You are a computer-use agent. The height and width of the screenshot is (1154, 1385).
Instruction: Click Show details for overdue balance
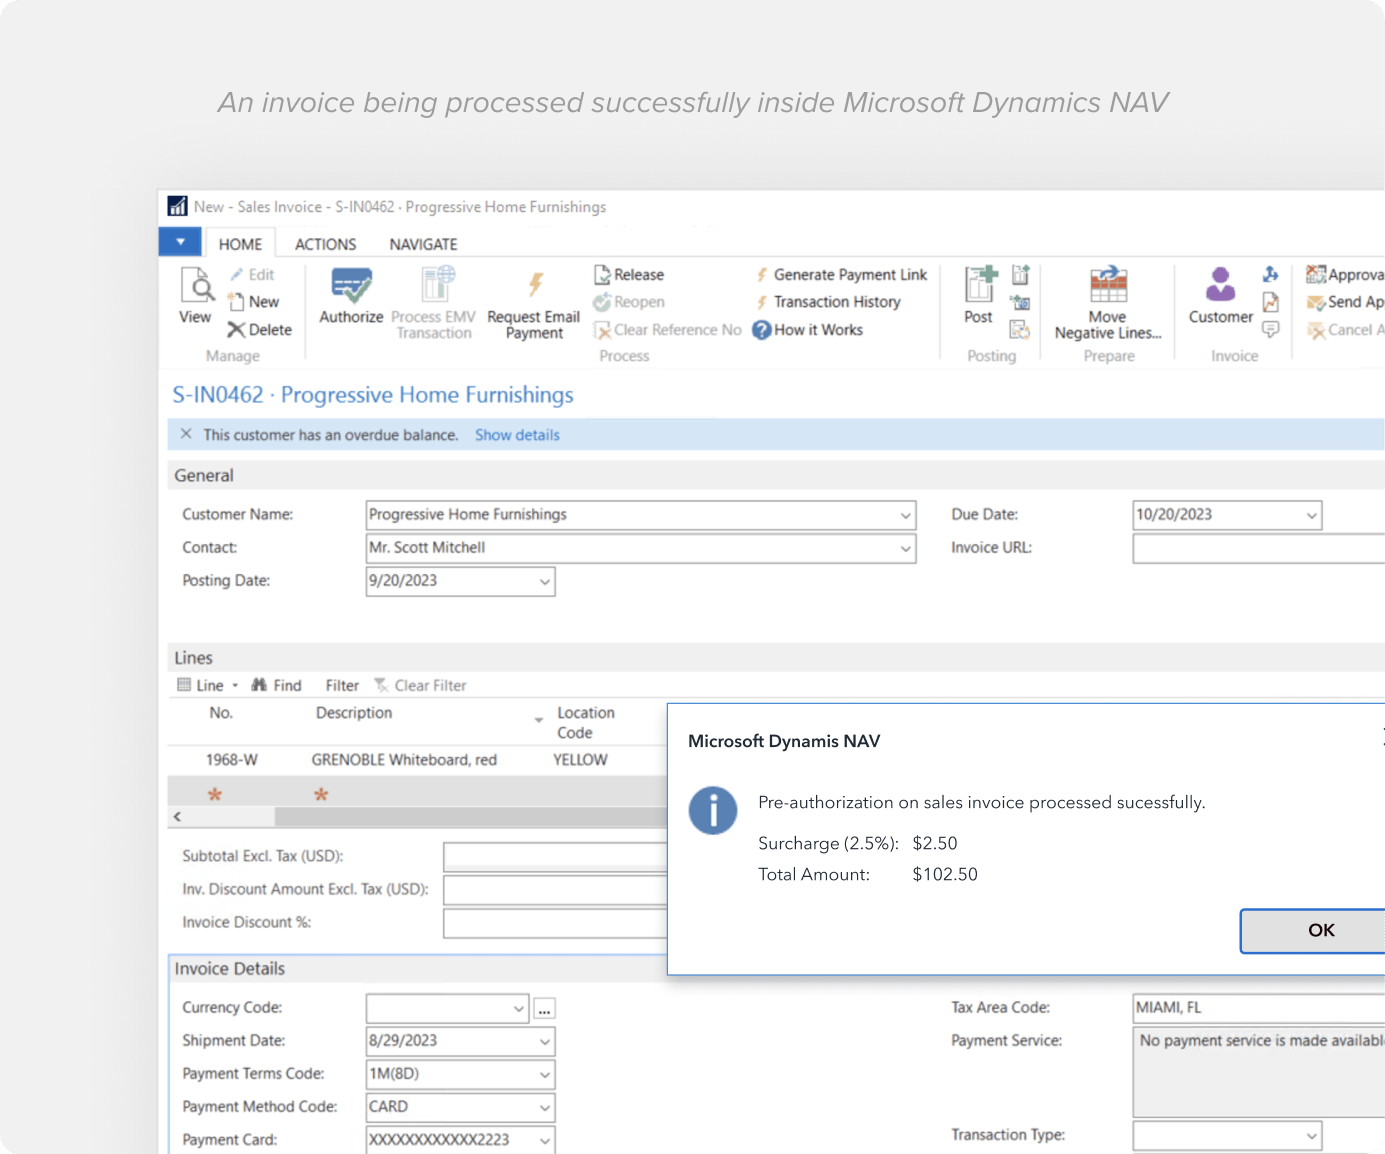[x=517, y=434]
